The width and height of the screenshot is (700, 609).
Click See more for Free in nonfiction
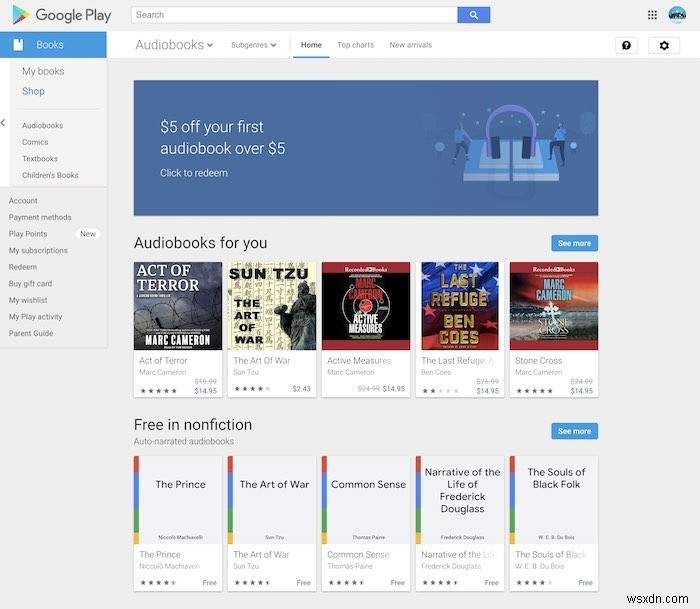pos(574,431)
